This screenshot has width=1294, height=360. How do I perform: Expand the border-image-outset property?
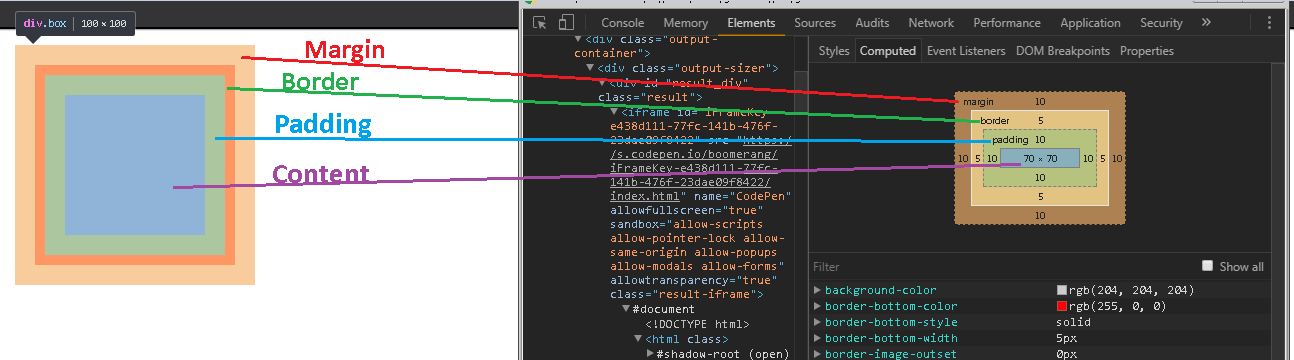click(817, 354)
